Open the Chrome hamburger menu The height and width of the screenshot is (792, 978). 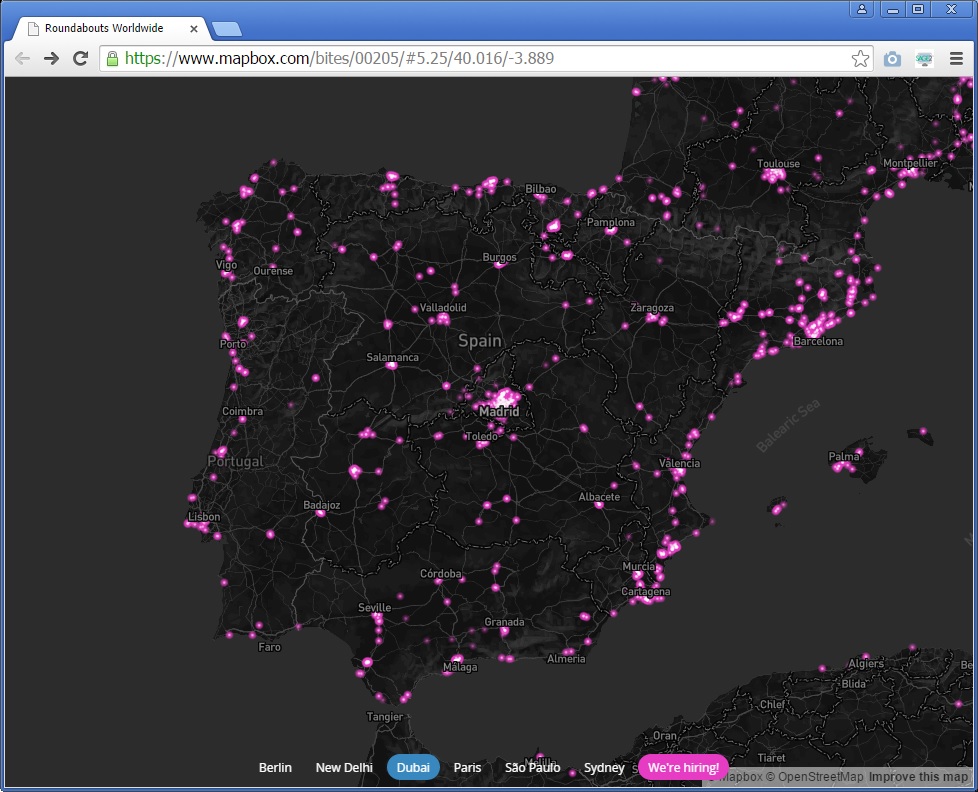tap(956, 59)
